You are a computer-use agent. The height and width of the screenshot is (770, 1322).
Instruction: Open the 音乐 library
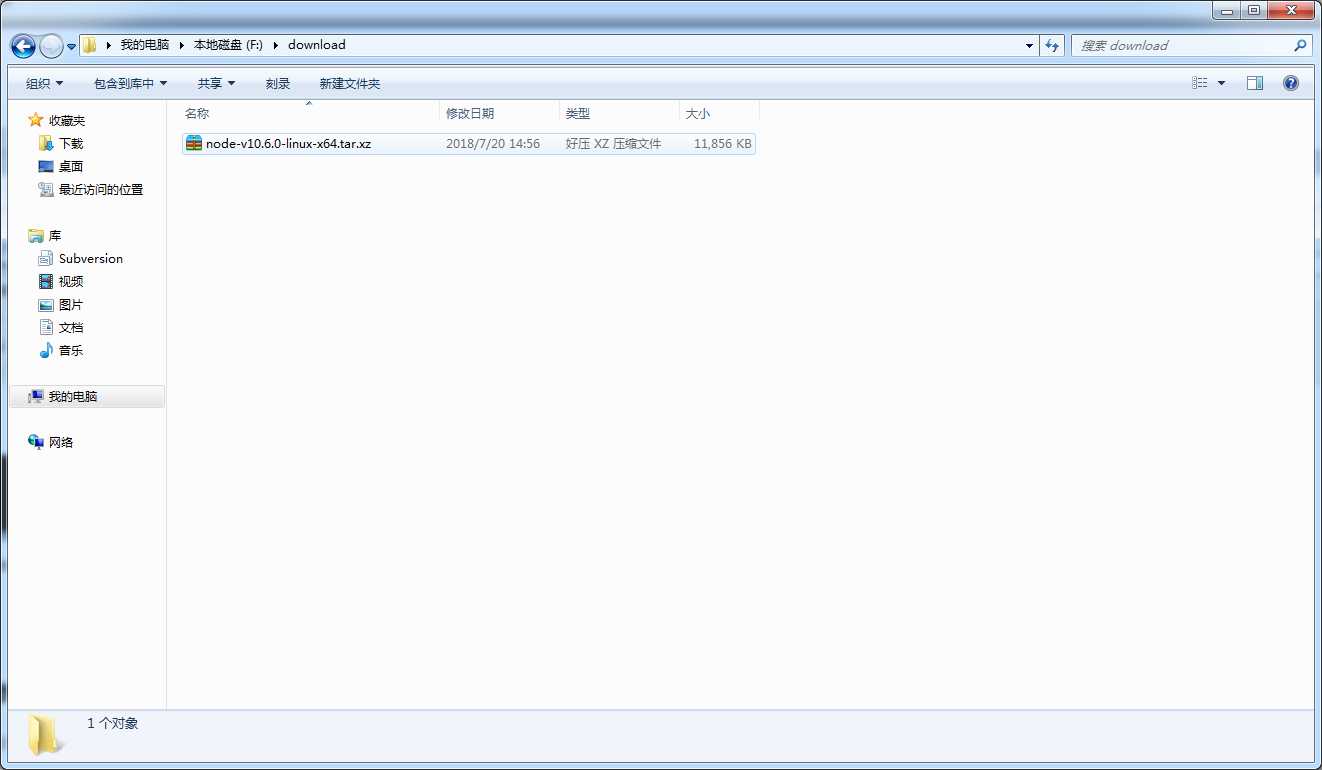71,350
